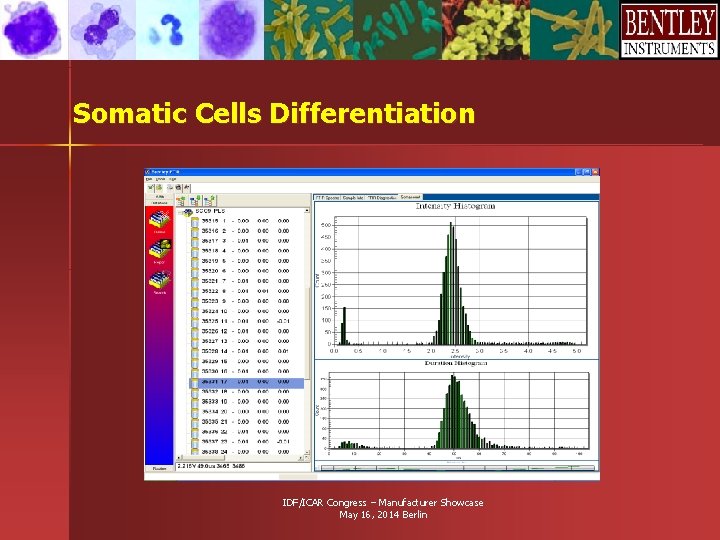Select sample row 35324 10

pos(246,311)
